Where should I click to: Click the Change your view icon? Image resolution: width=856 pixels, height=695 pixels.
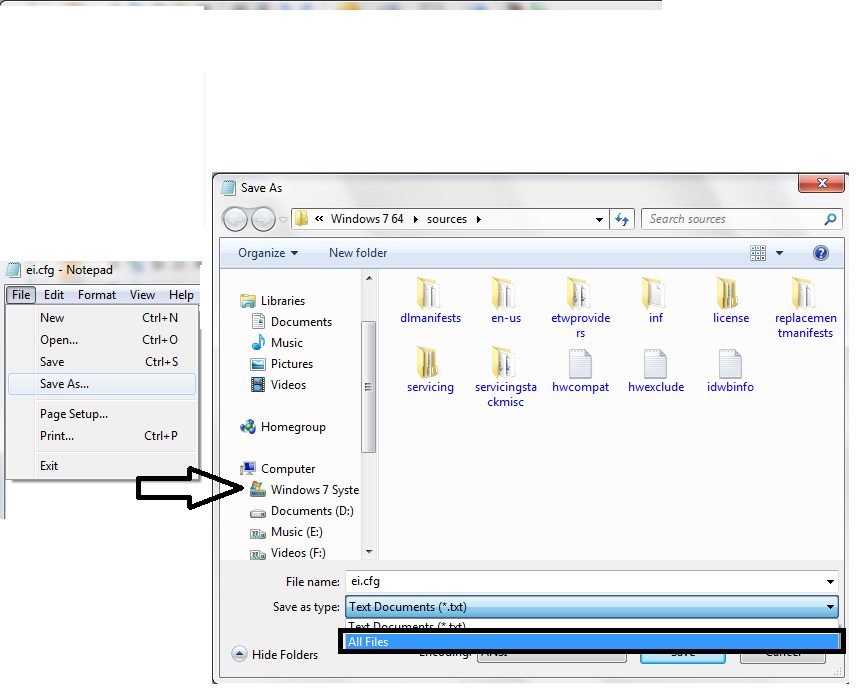coord(758,253)
